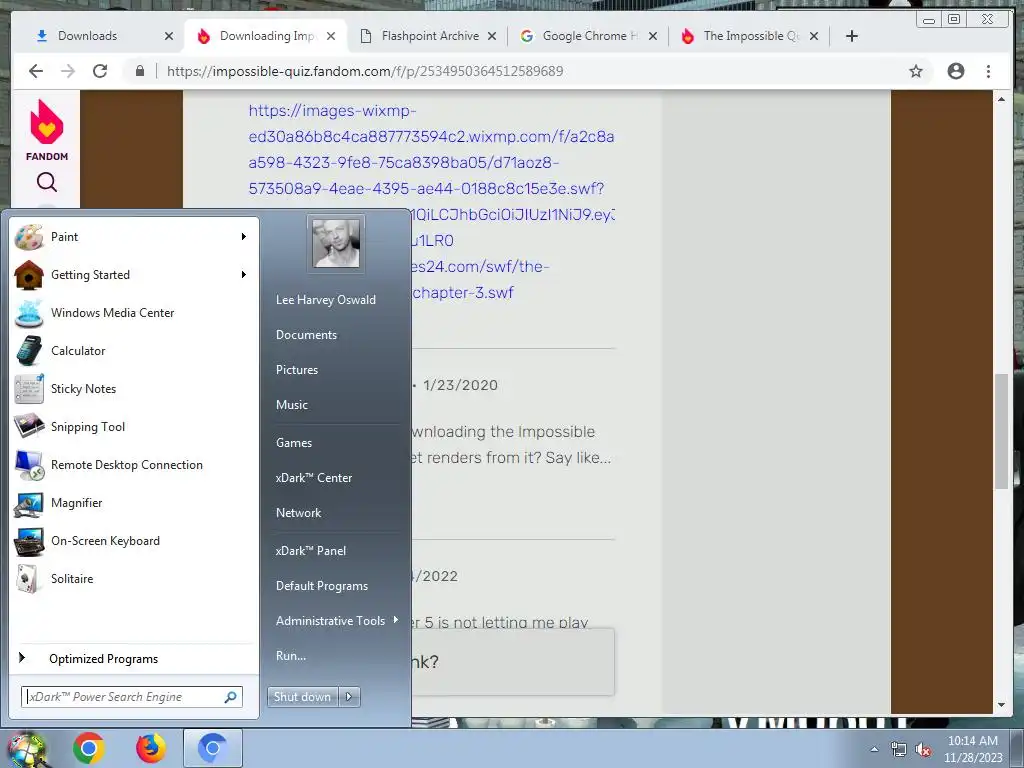Image resolution: width=1024 pixels, height=768 pixels.
Task: Click the address bar URL
Action: click(x=365, y=71)
